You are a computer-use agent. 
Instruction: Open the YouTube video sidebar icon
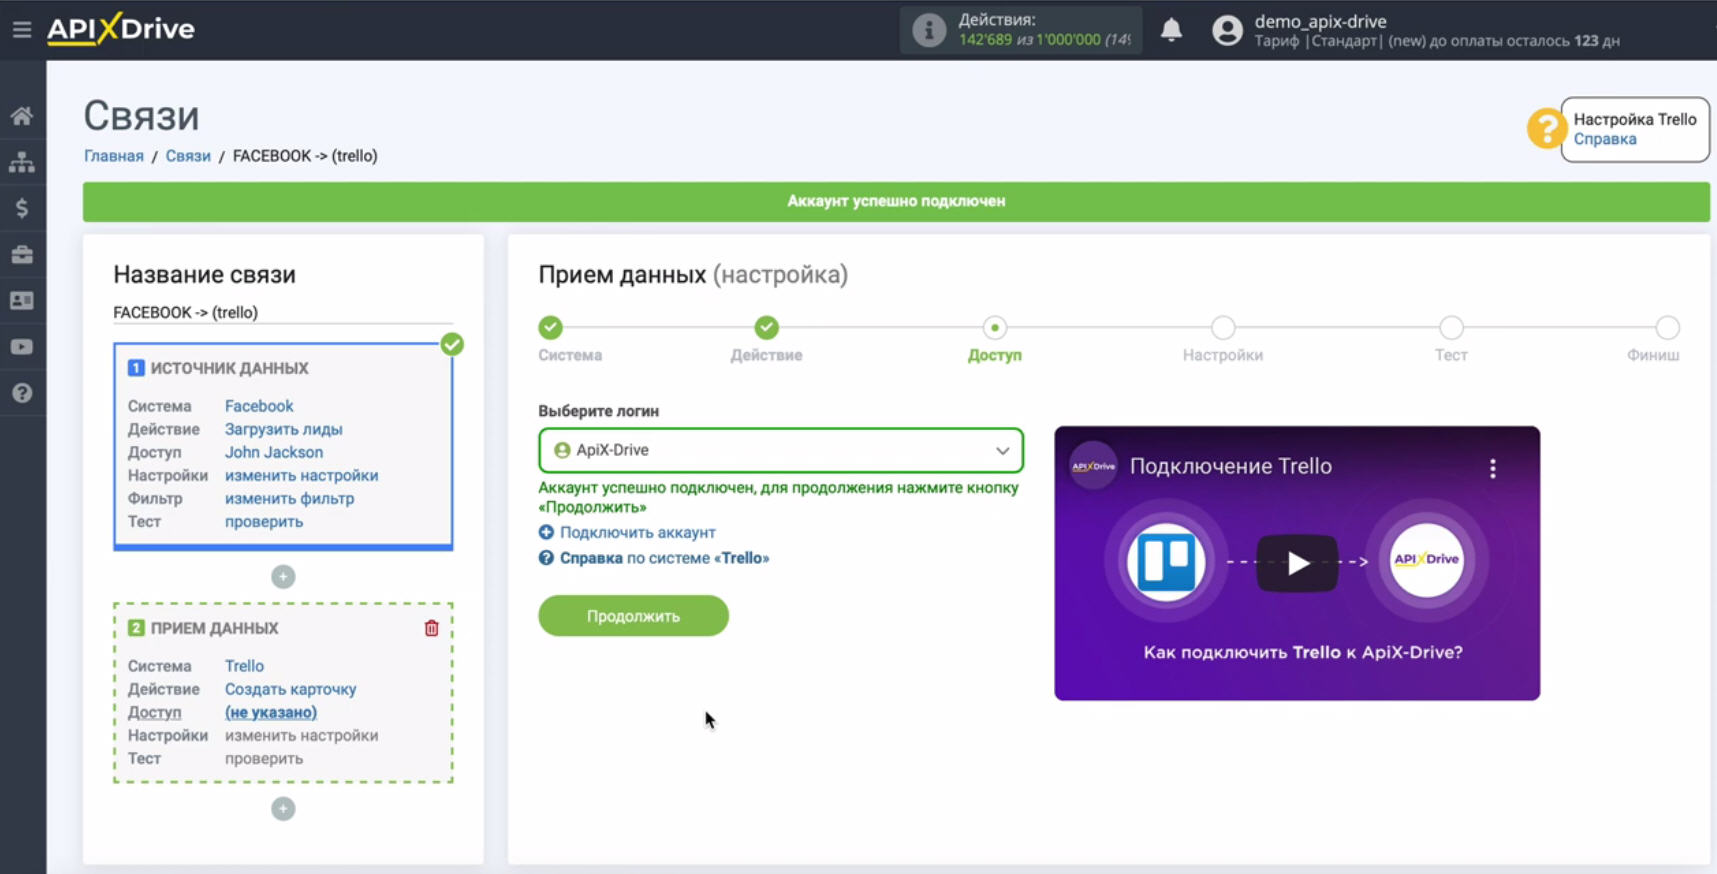(22, 347)
